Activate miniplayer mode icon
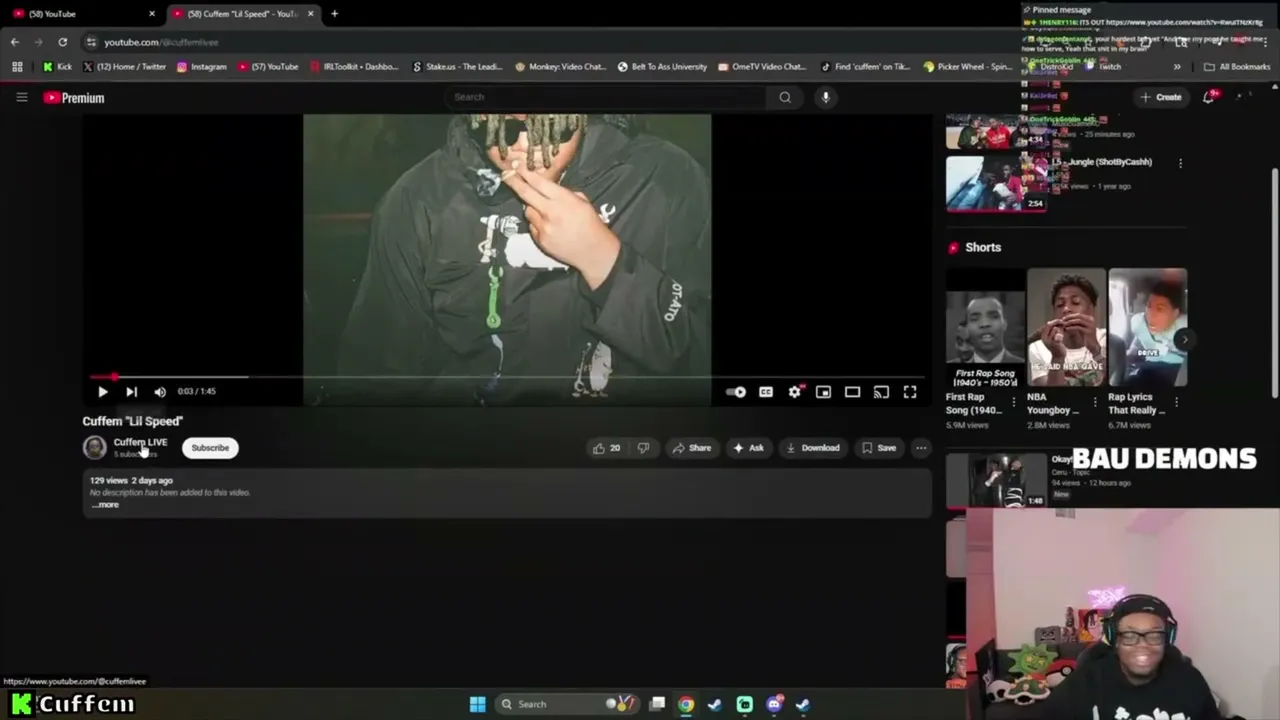This screenshot has width=1280, height=720. [x=823, y=392]
